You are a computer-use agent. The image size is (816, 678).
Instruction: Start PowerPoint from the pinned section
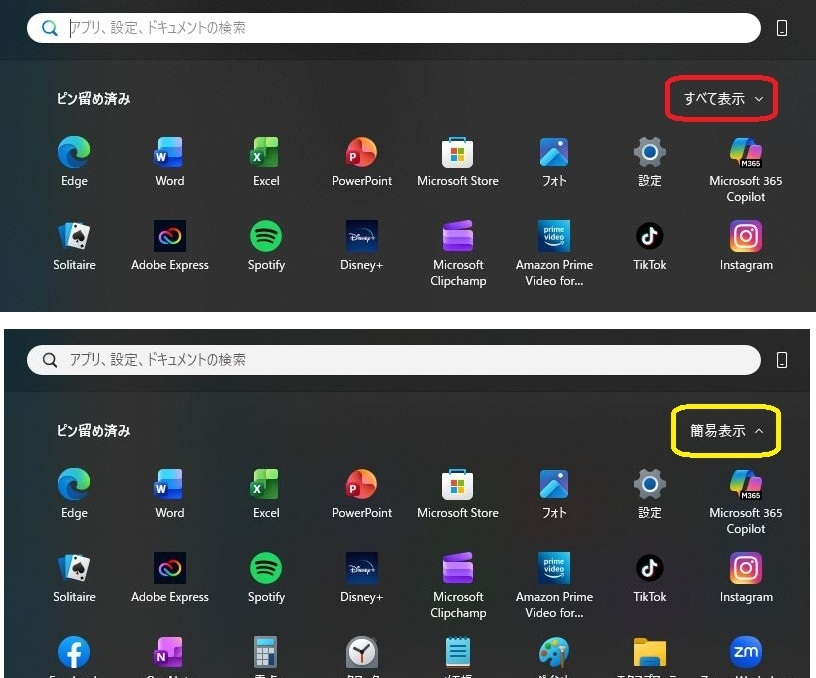[x=361, y=150]
